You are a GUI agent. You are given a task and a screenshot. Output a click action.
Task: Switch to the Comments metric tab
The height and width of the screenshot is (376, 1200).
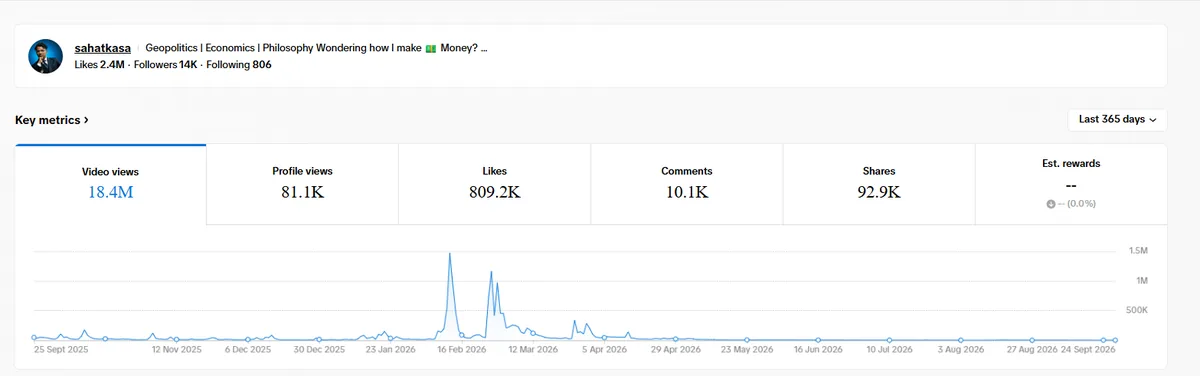686,184
